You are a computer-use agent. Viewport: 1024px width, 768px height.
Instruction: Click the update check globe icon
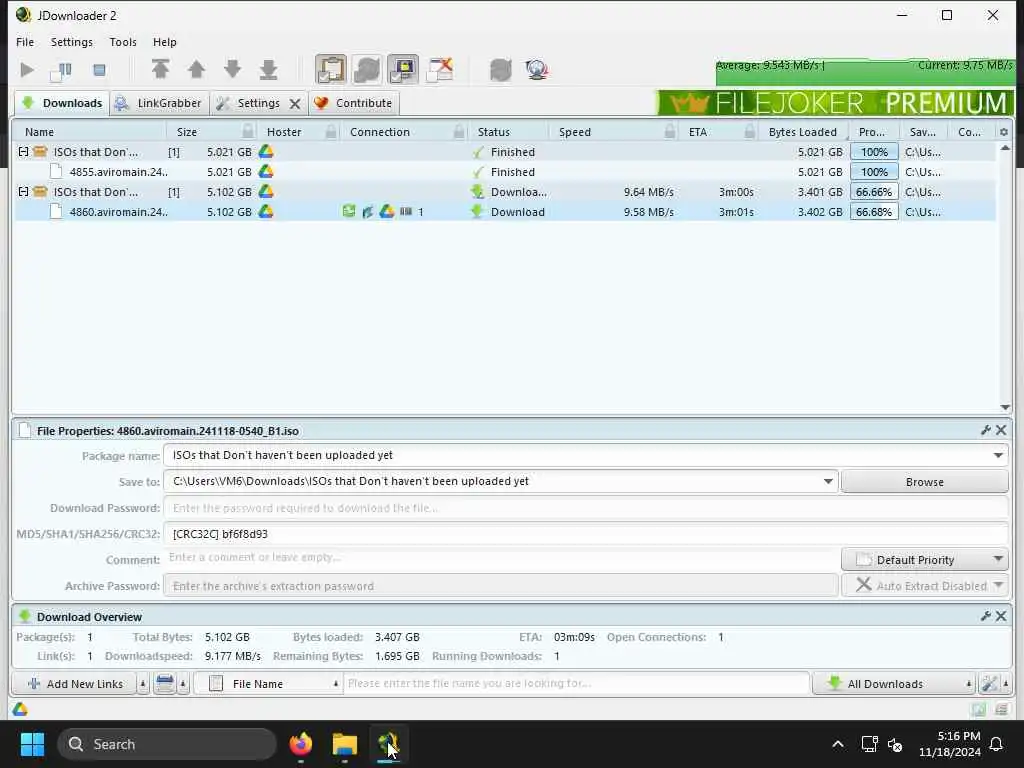pos(537,69)
